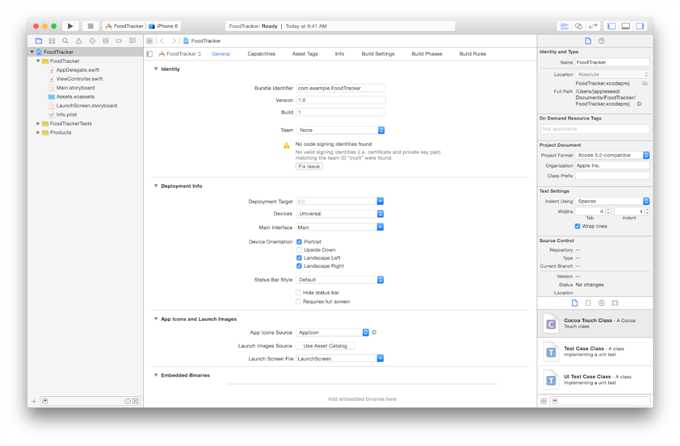Viewport: 680px width, 446px height.
Task: Open the Issue navigator warning icon
Action: click(79, 41)
